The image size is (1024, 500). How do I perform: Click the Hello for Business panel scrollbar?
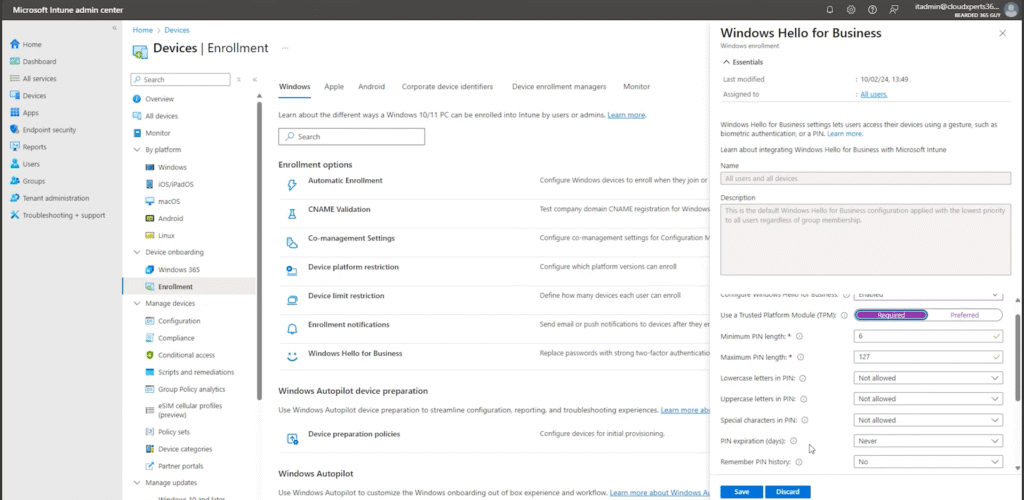click(1017, 357)
